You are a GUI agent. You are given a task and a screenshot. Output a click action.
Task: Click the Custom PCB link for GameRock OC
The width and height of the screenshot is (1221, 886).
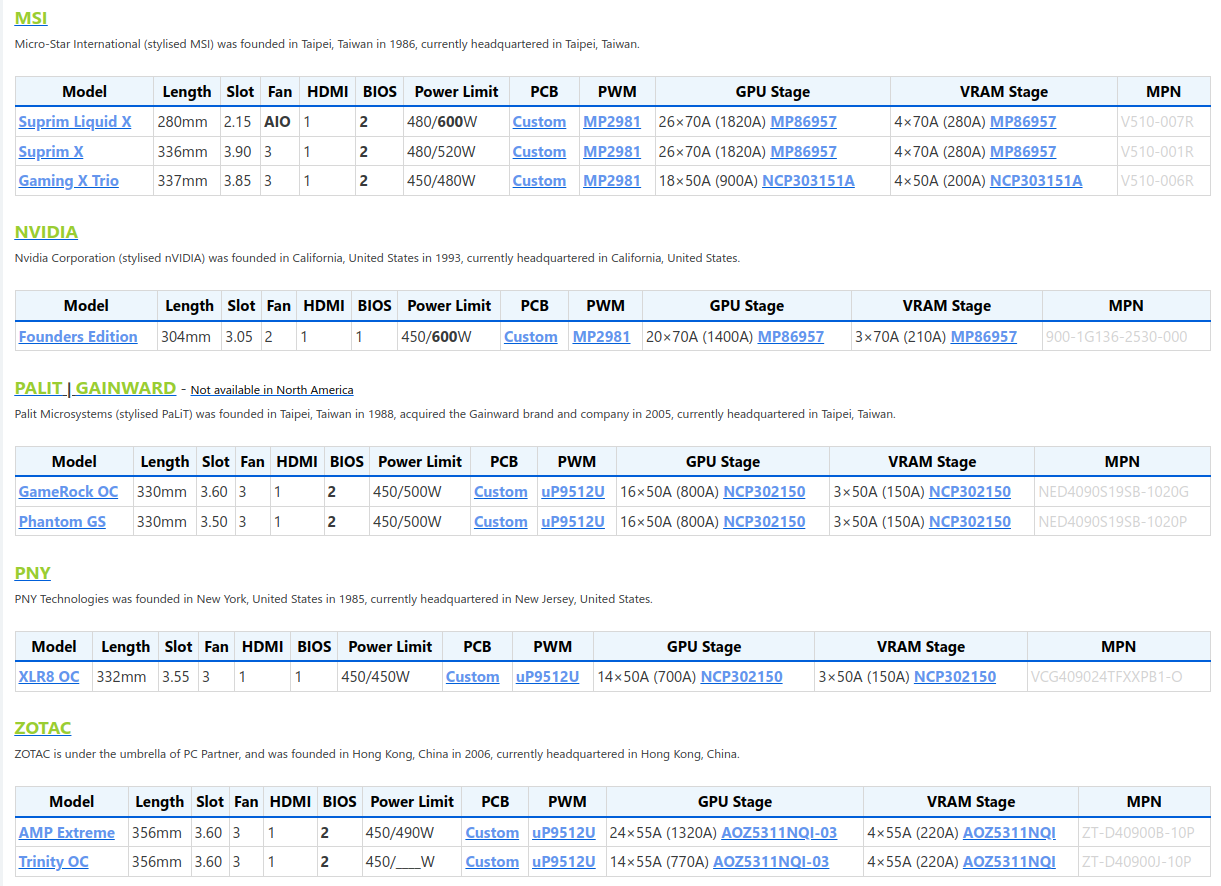click(x=501, y=492)
